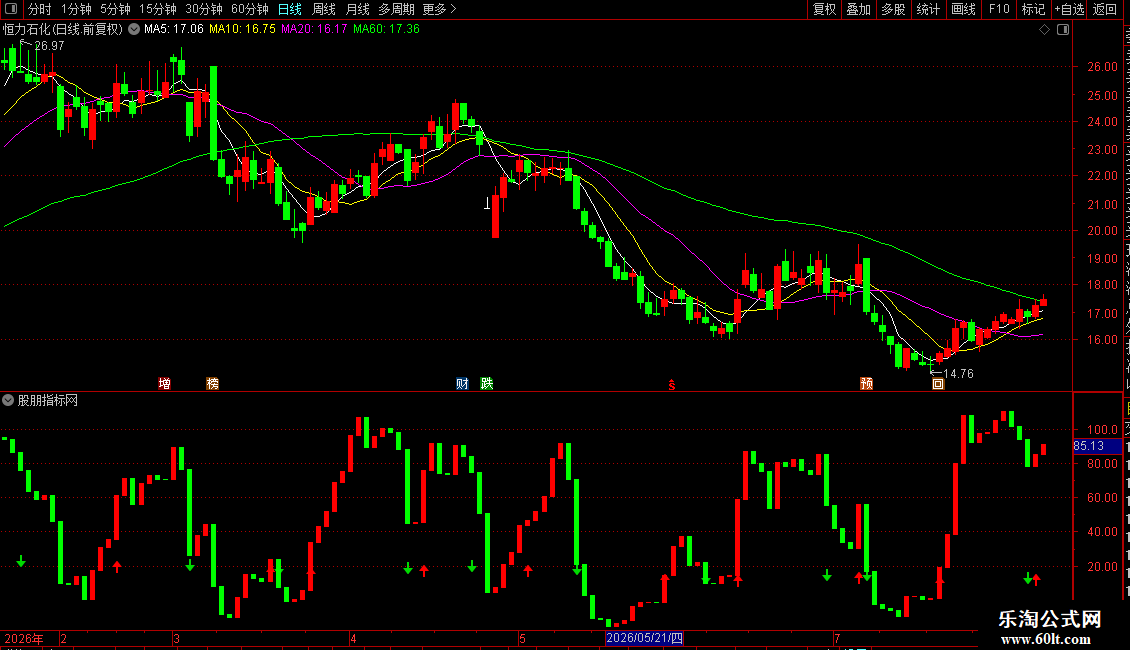Select the 日线 daily chart tab

tap(290, 9)
